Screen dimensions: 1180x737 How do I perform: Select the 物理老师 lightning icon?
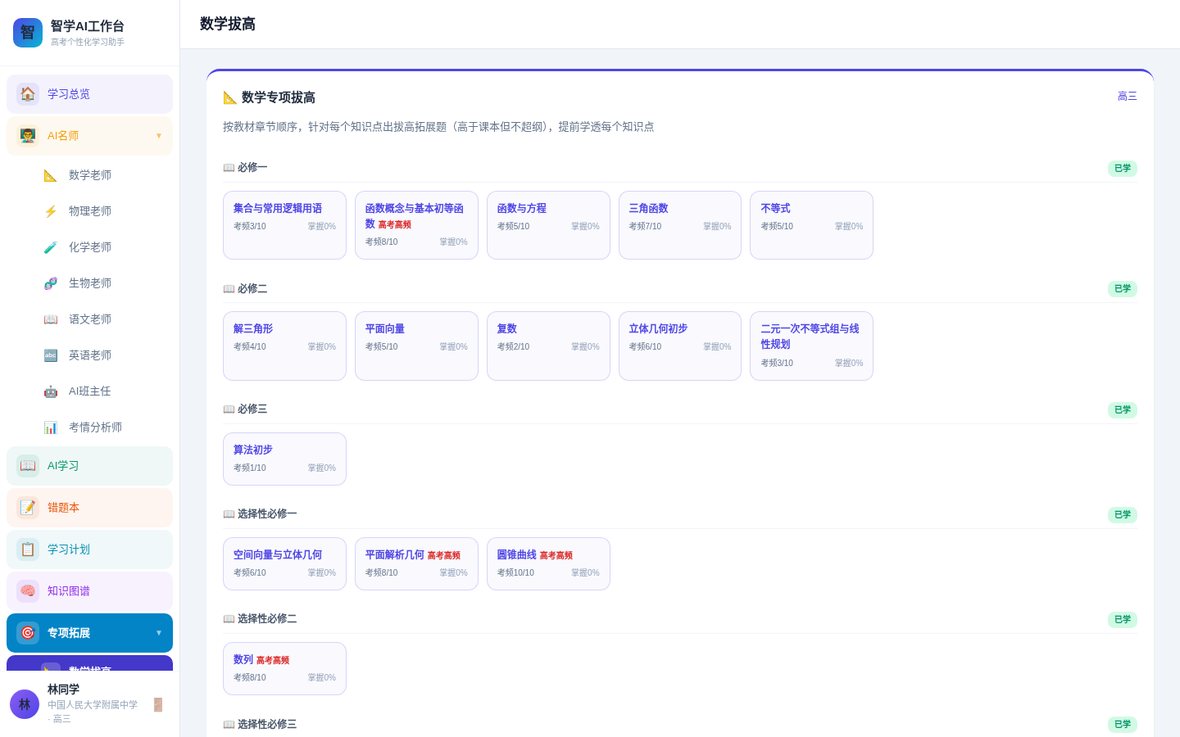50,211
